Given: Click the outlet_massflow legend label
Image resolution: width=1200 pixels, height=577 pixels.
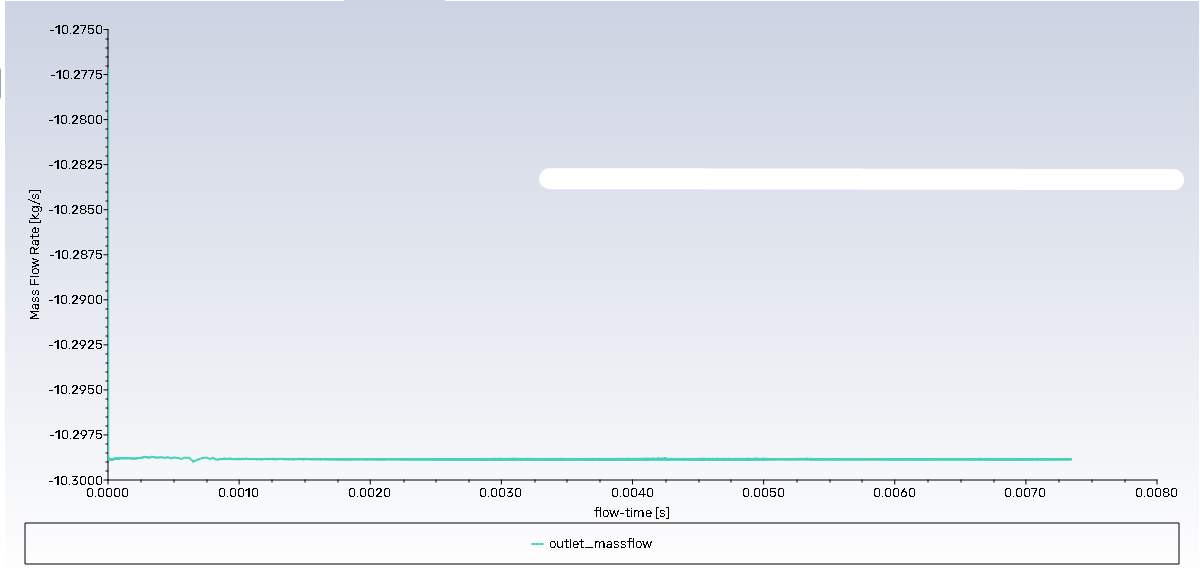Looking at the screenshot, I should pyautogui.click(x=601, y=544).
